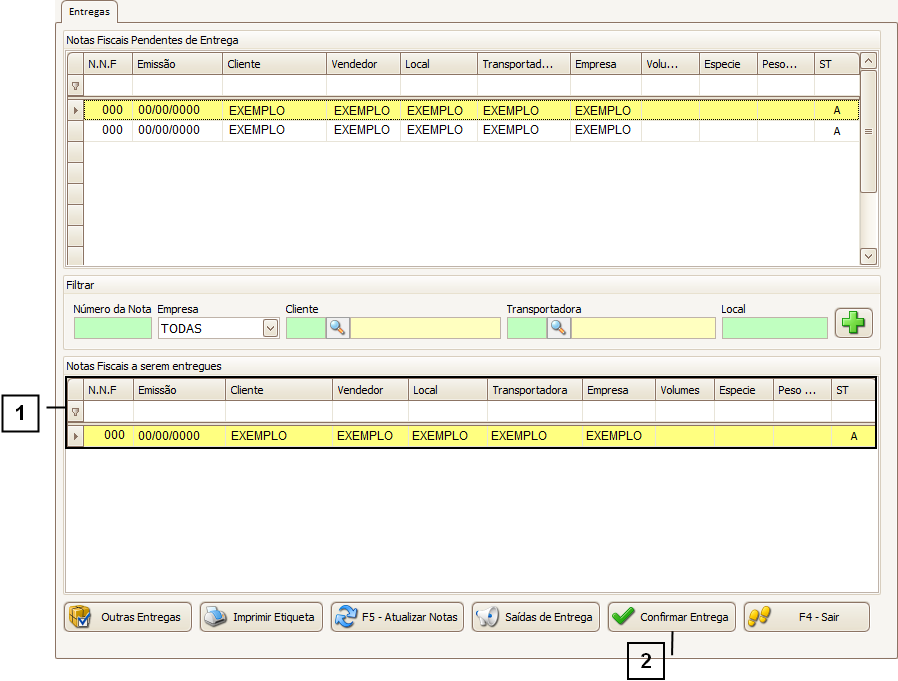The width and height of the screenshot is (898, 681).
Task: Expand the Empresa dropdown showing TODAS
Action: tap(269, 328)
